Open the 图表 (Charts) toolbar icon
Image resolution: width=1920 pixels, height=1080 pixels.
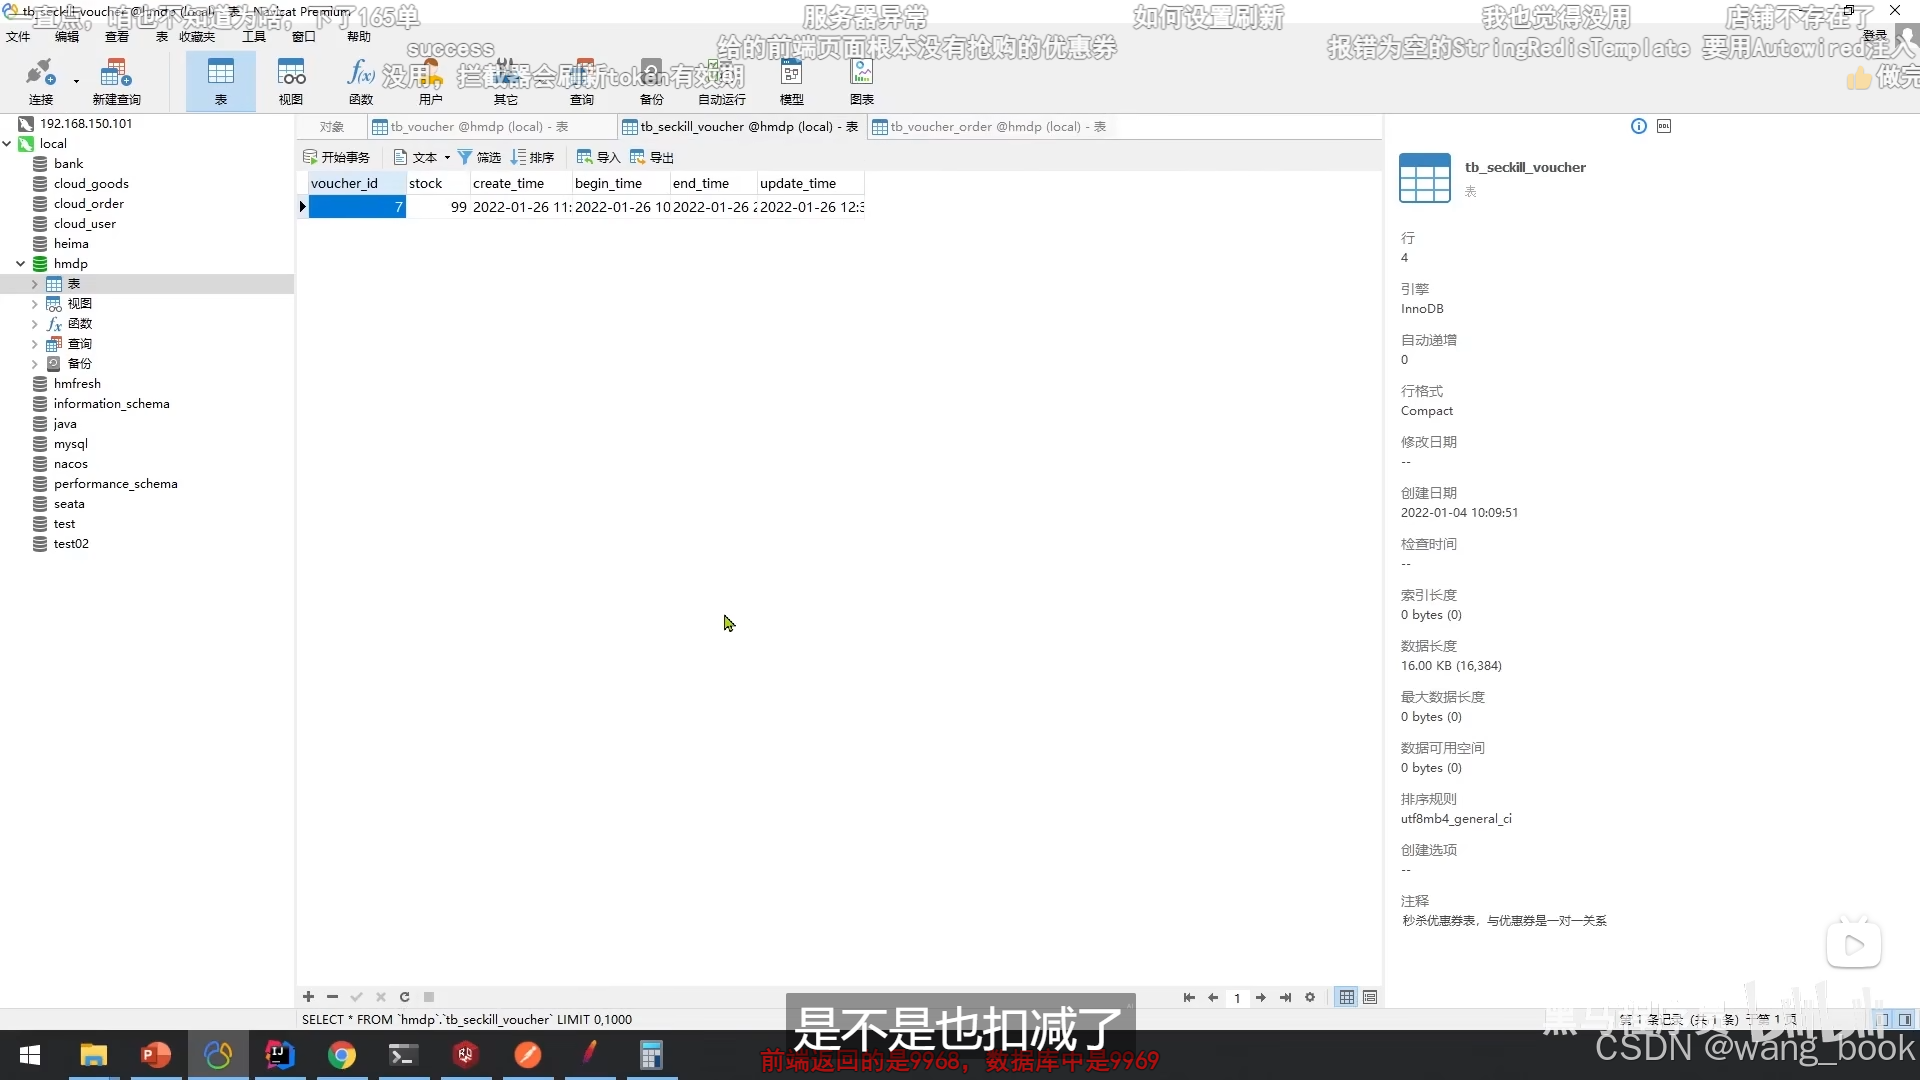860,78
